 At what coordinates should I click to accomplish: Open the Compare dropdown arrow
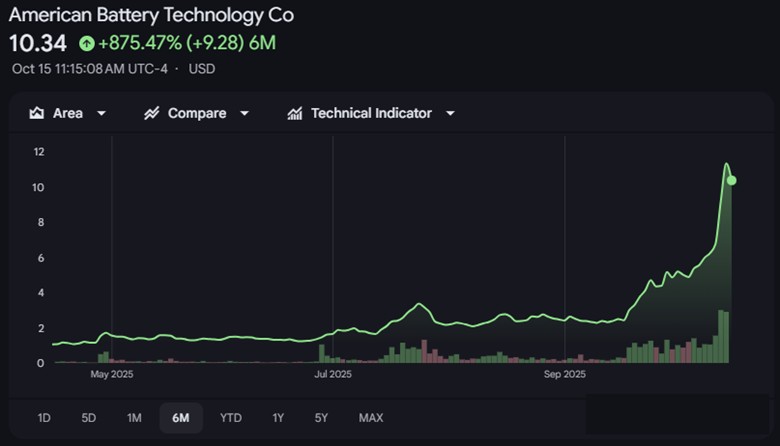[245, 114]
